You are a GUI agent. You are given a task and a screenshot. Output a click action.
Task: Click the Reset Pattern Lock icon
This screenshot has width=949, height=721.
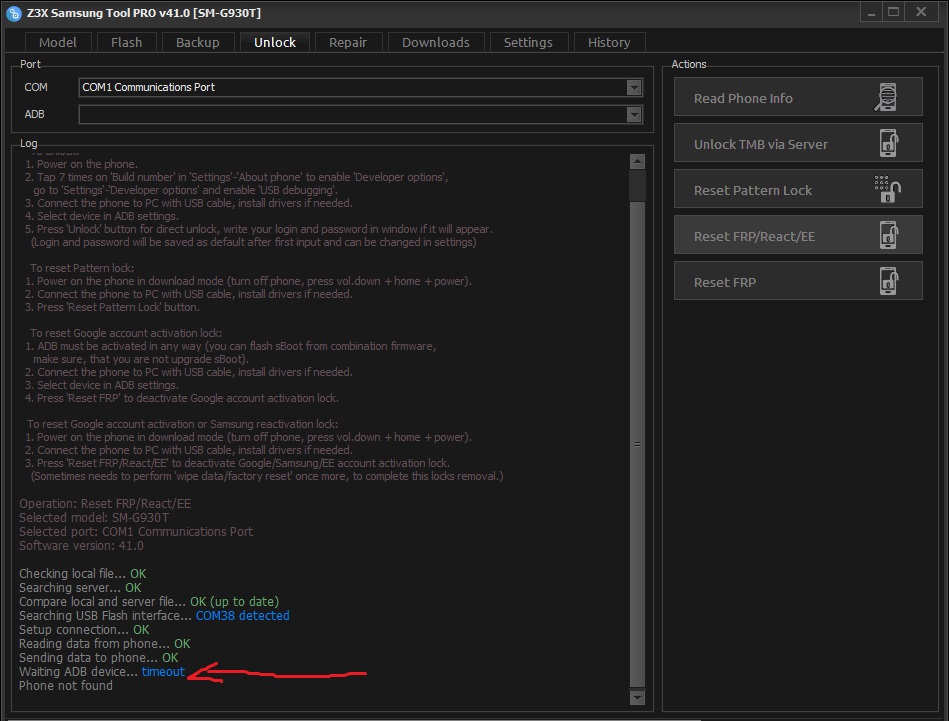(x=888, y=189)
